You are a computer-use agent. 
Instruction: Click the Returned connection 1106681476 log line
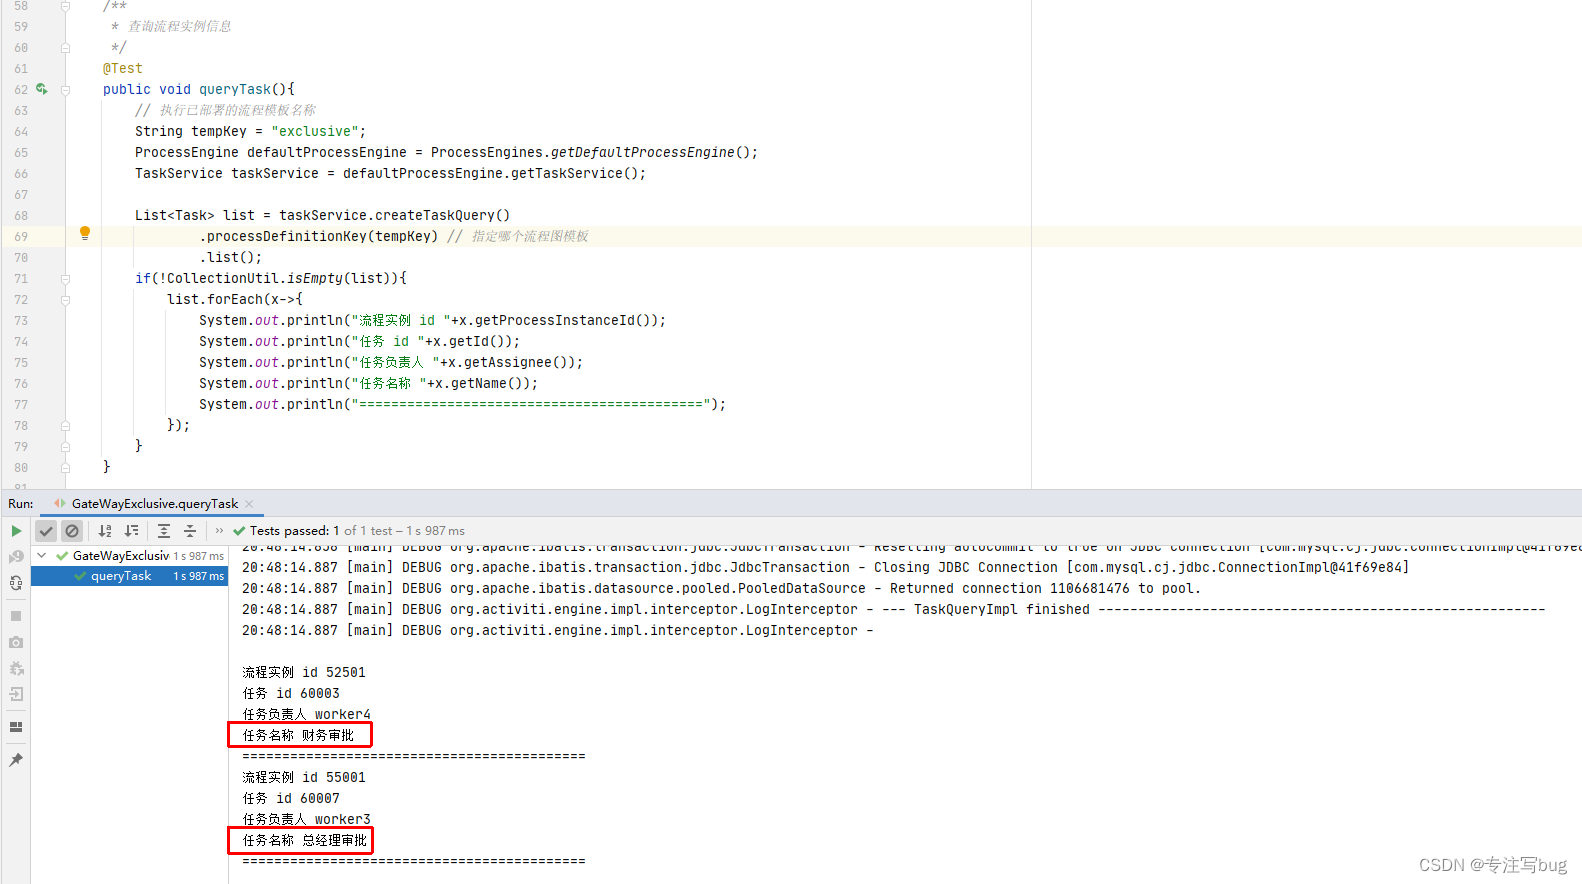[721, 588]
